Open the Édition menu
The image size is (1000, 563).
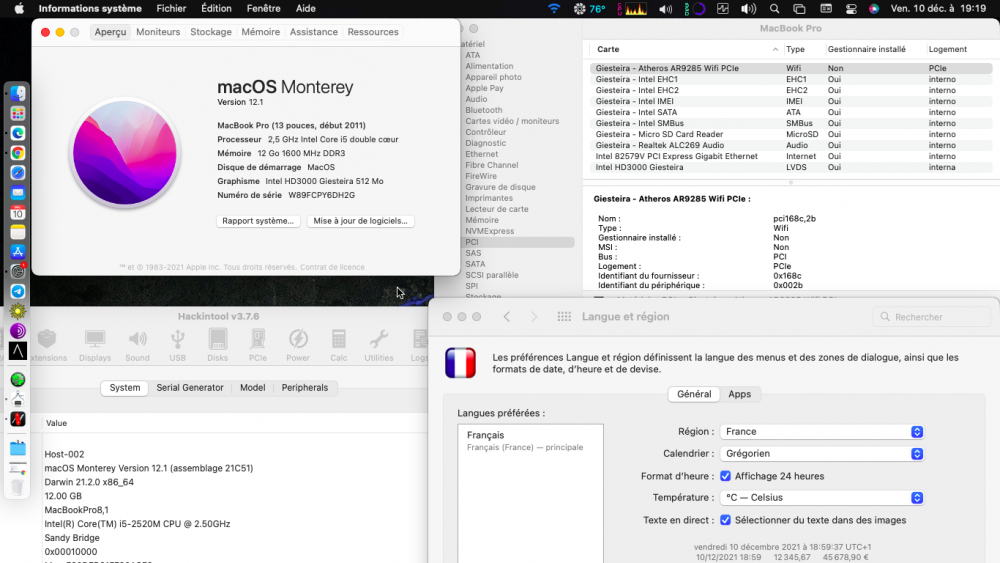pyautogui.click(x=216, y=8)
